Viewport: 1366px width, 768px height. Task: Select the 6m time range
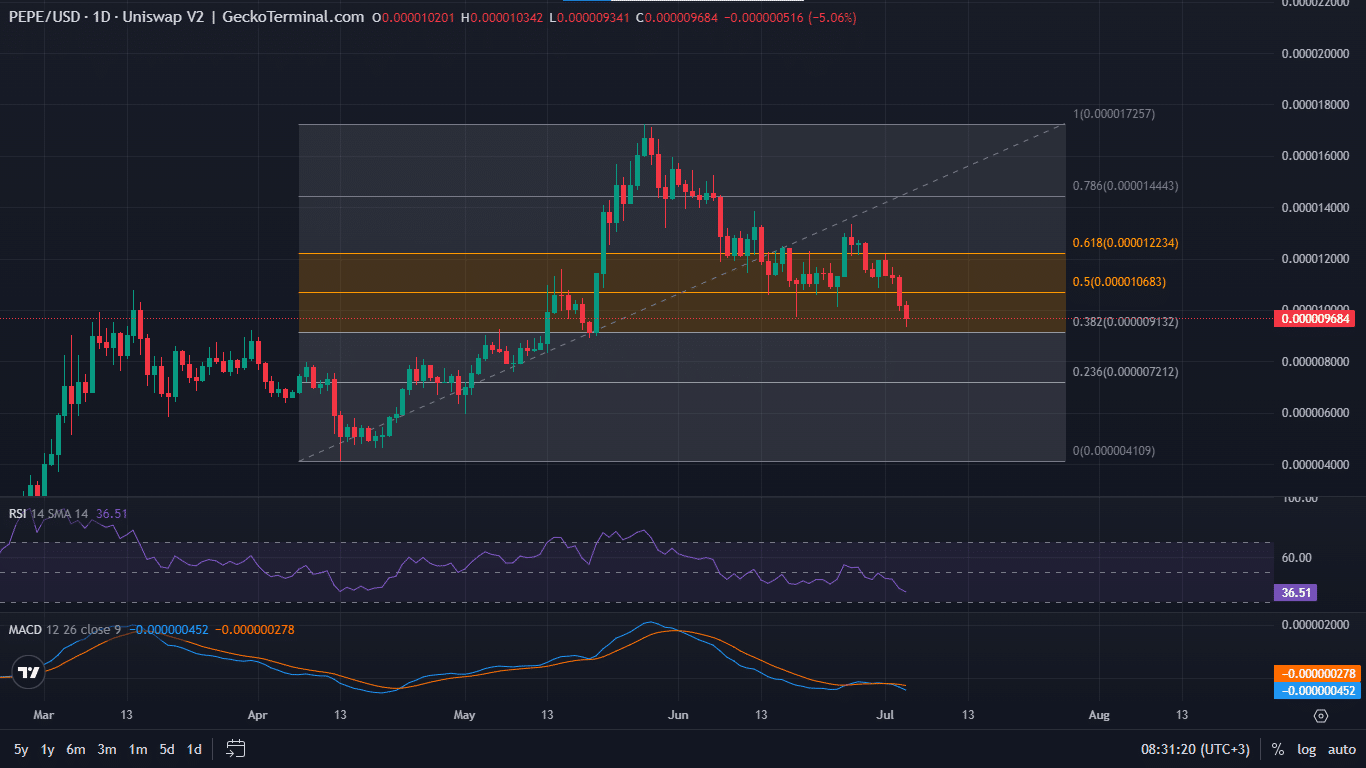click(76, 749)
